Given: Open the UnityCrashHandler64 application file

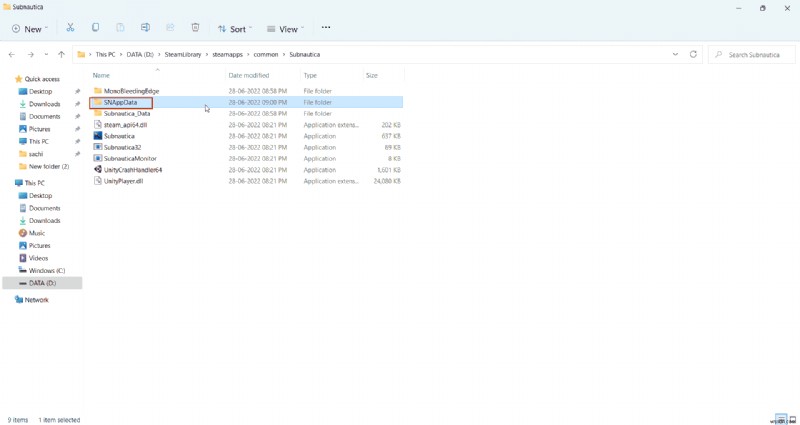Looking at the screenshot, I should (x=132, y=170).
